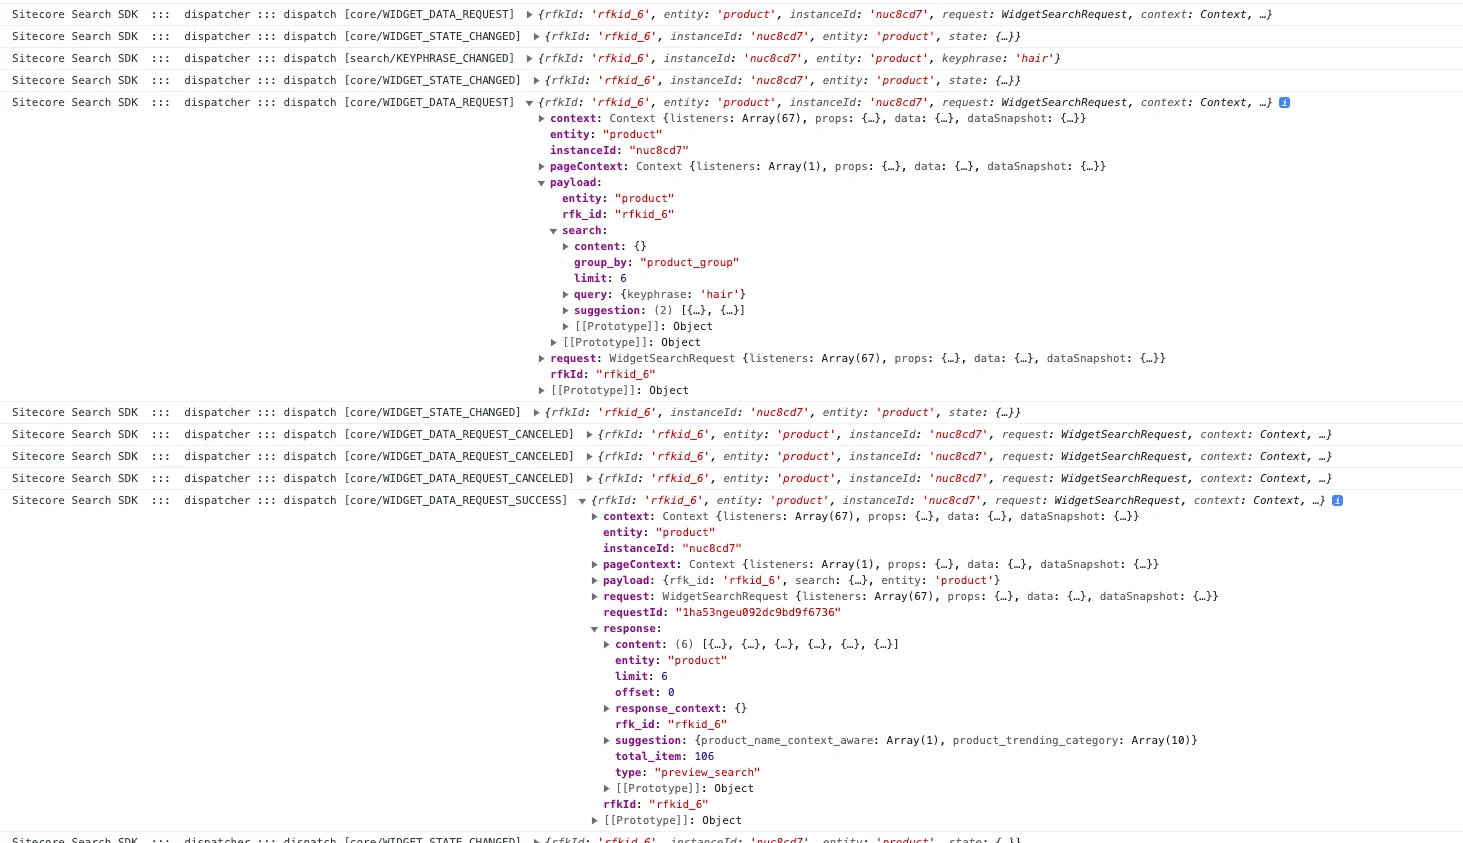This screenshot has width=1463, height=843.
Task: Select limit: 6 under search payload
Action: click(600, 279)
